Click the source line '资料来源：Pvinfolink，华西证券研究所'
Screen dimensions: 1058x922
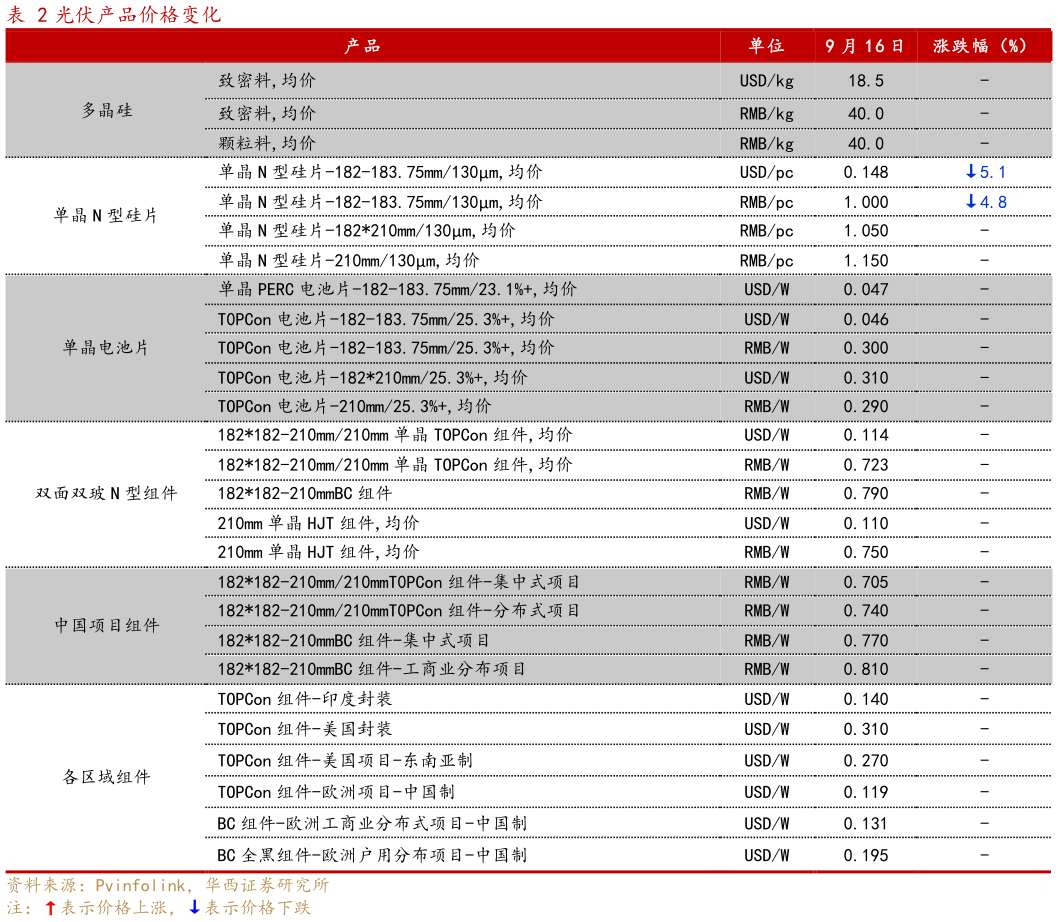(168, 885)
